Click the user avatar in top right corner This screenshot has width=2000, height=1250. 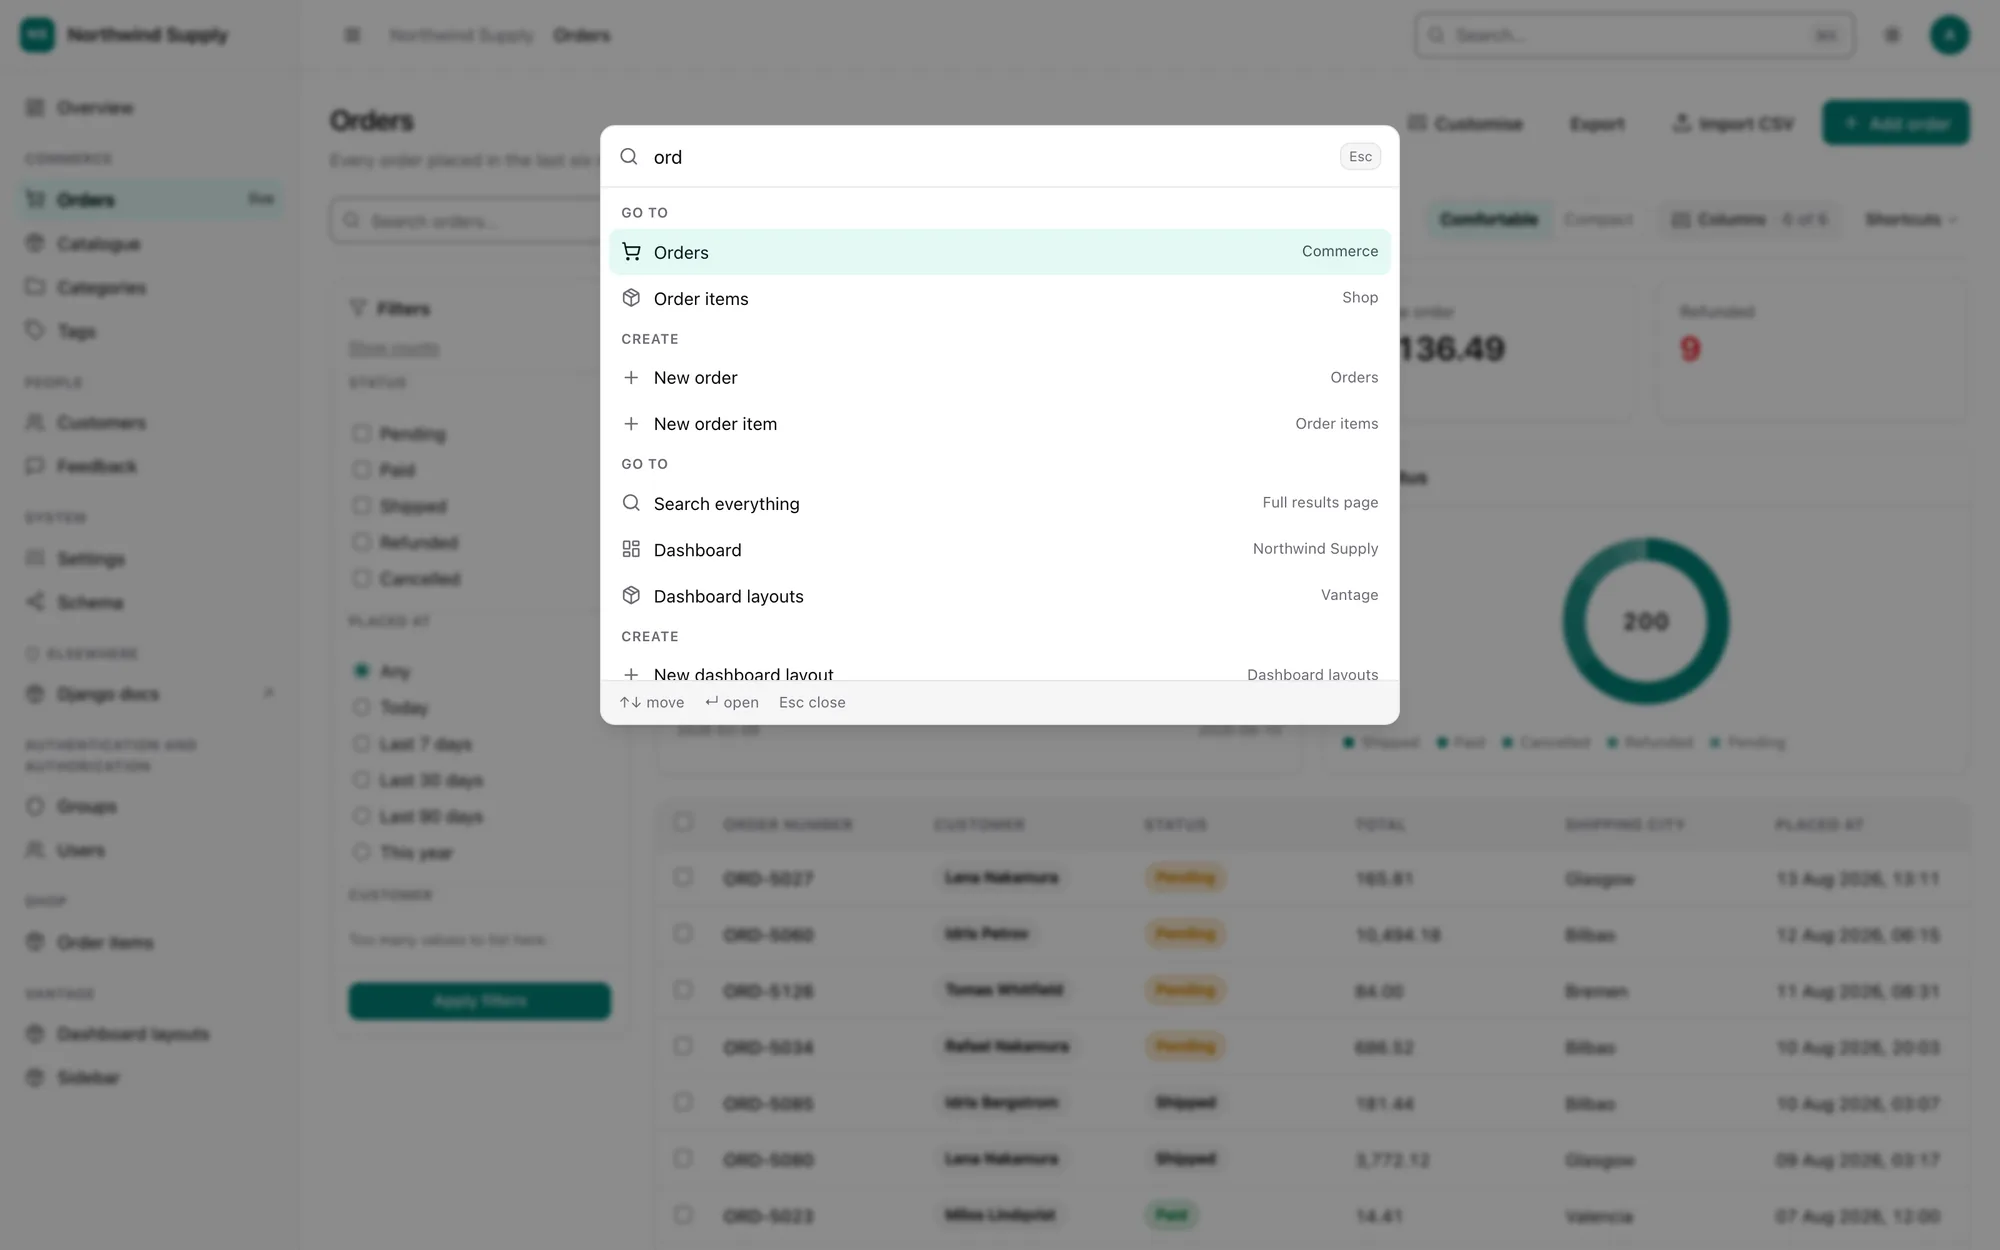[x=1949, y=35]
